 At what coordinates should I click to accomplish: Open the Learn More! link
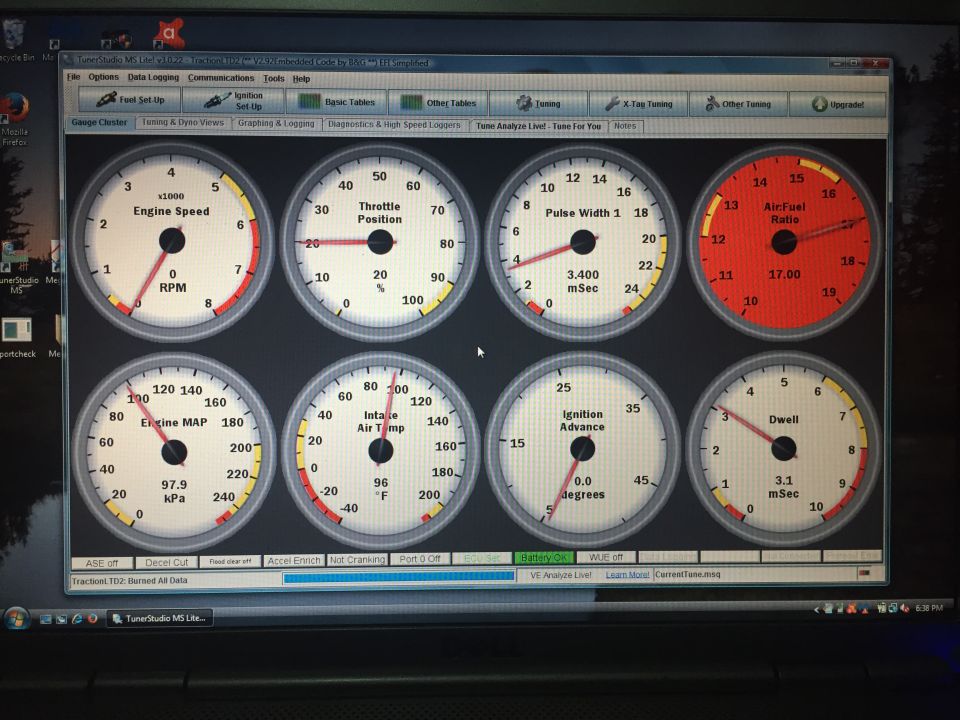pos(627,574)
